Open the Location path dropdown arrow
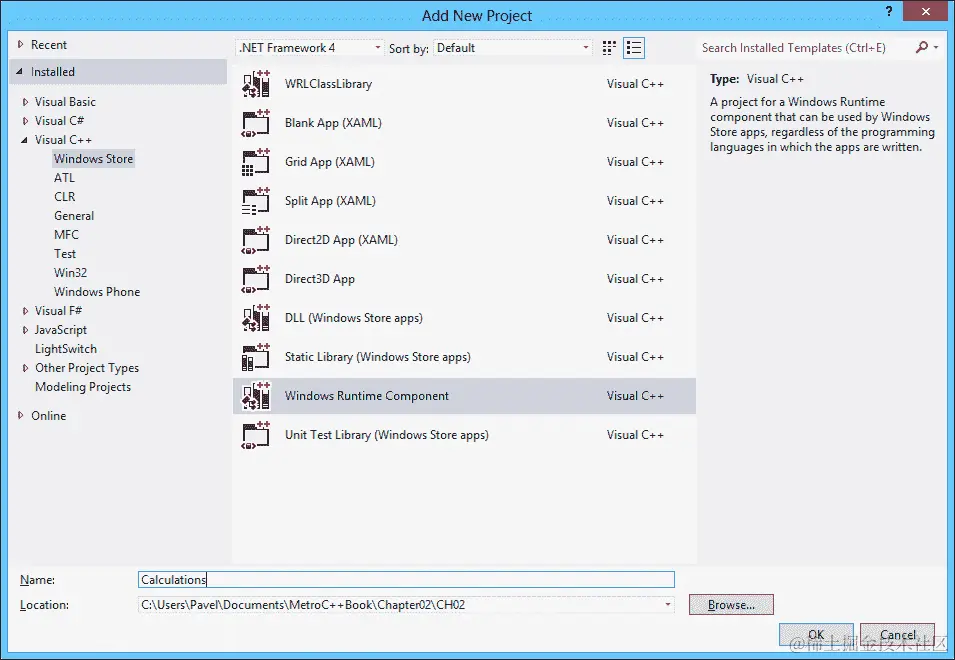 668,605
